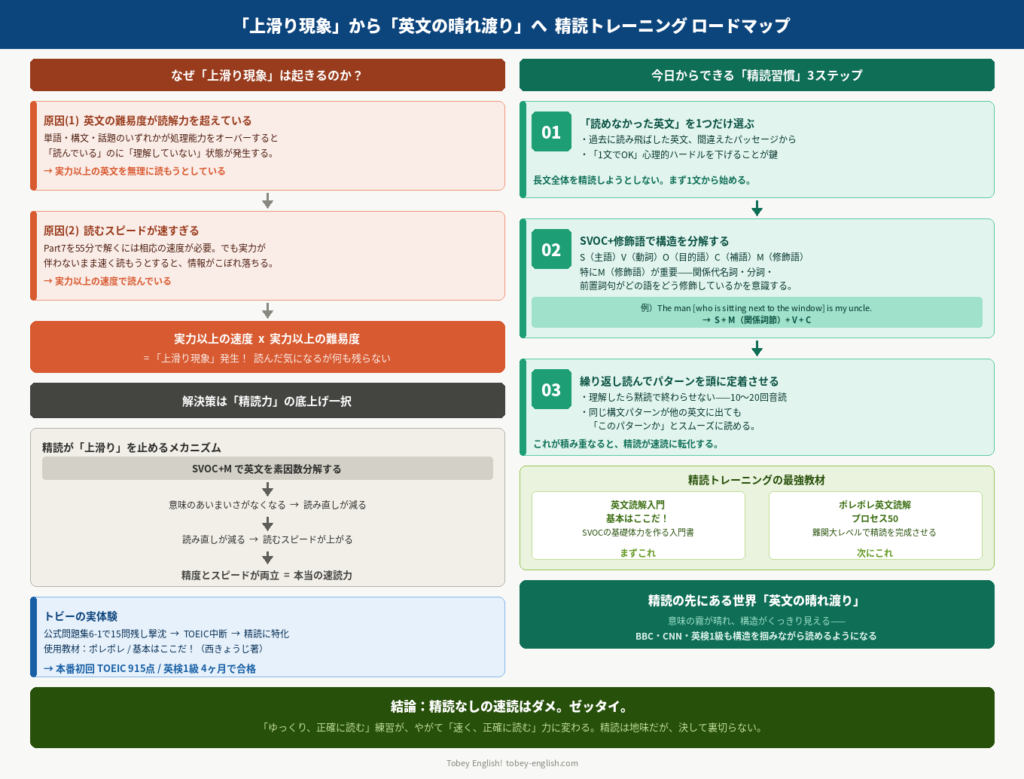This screenshot has width=1024, height=779.
Task: Select book card 英文読解入門 基本はここだ！
Action: coord(638,525)
